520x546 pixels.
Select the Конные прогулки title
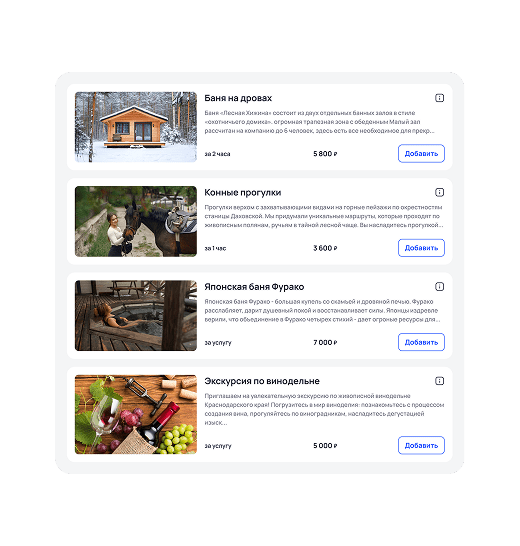click(x=243, y=193)
